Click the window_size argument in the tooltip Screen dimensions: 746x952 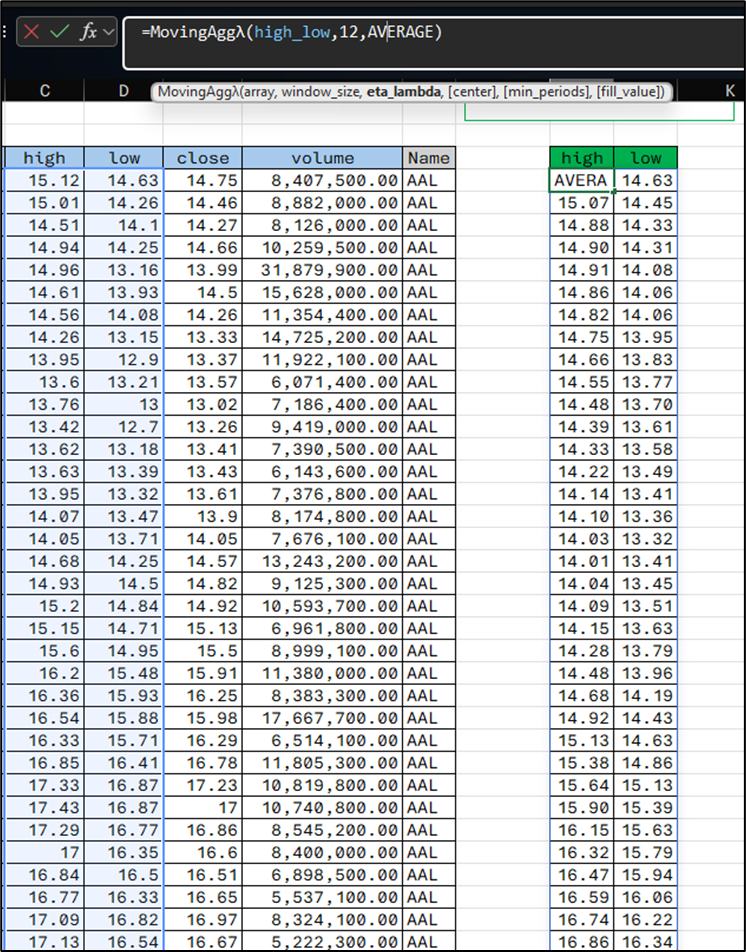[322, 92]
